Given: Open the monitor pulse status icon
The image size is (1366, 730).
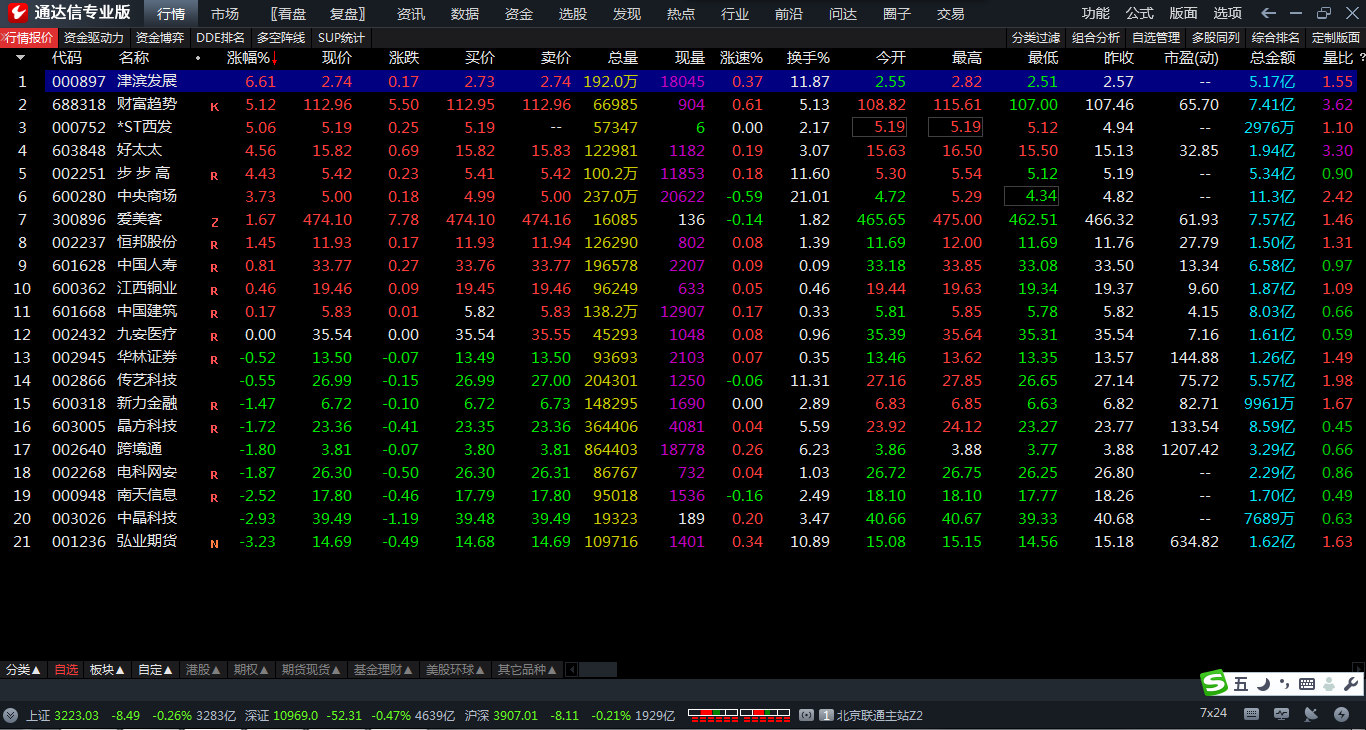Looking at the screenshot, I should [1283, 714].
